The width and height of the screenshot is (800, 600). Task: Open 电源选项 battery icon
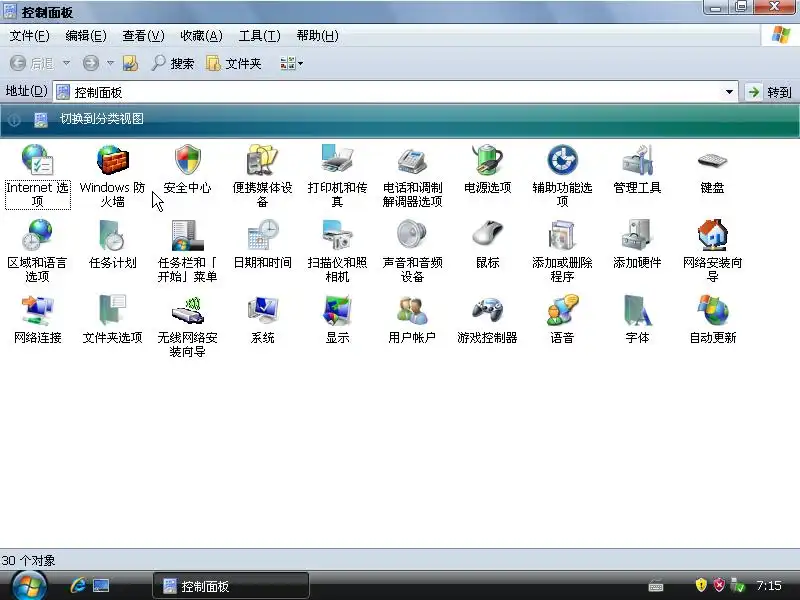(487, 159)
